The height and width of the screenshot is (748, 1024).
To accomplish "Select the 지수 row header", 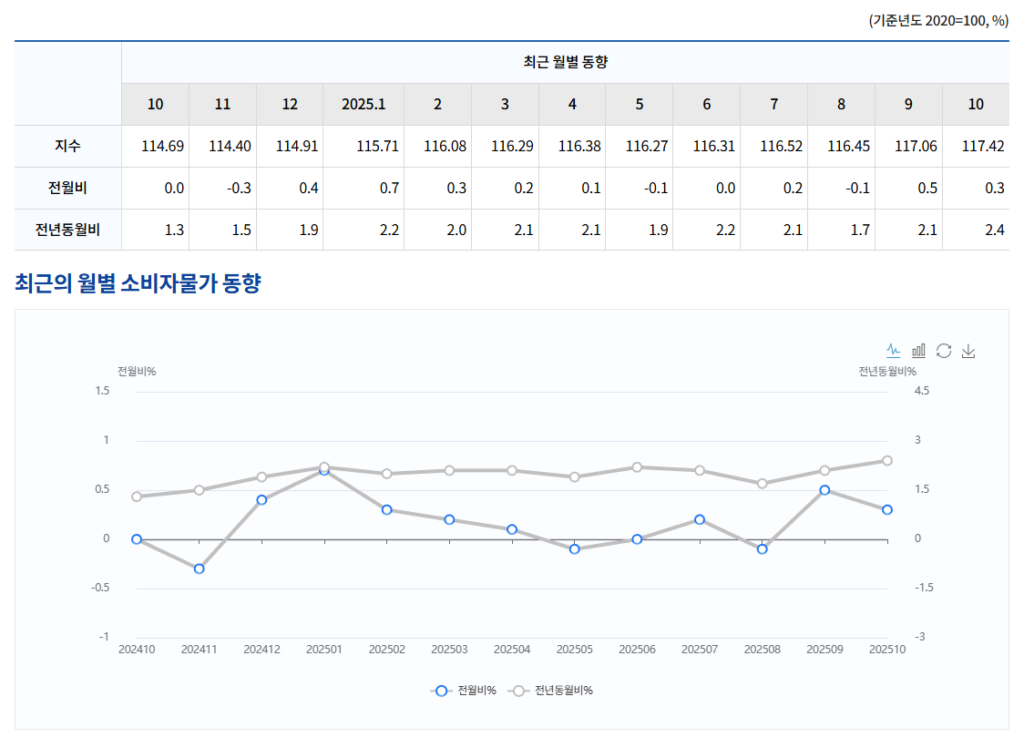I will tap(68, 146).
